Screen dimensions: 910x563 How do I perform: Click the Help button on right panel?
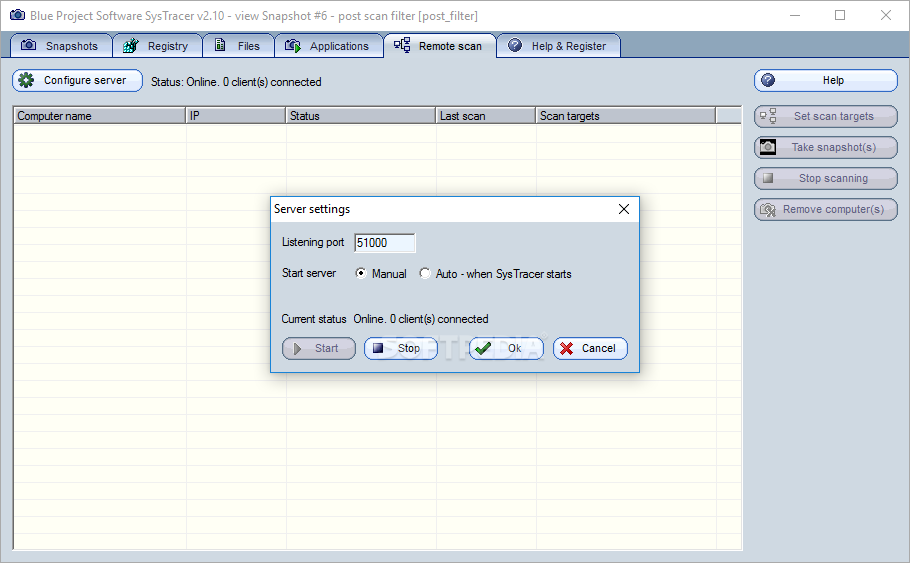[826, 81]
